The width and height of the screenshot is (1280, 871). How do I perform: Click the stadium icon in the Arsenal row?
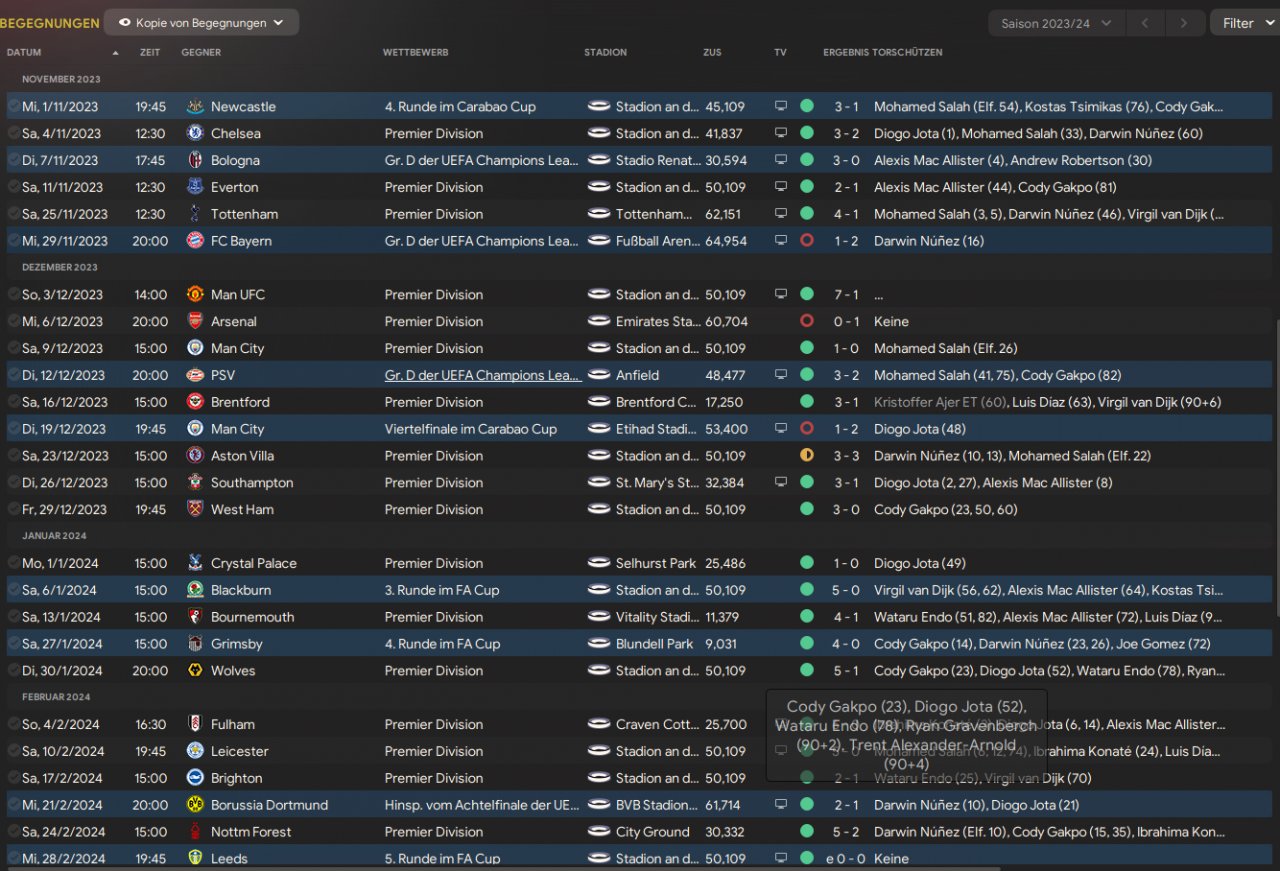click(x=599, y=322)
